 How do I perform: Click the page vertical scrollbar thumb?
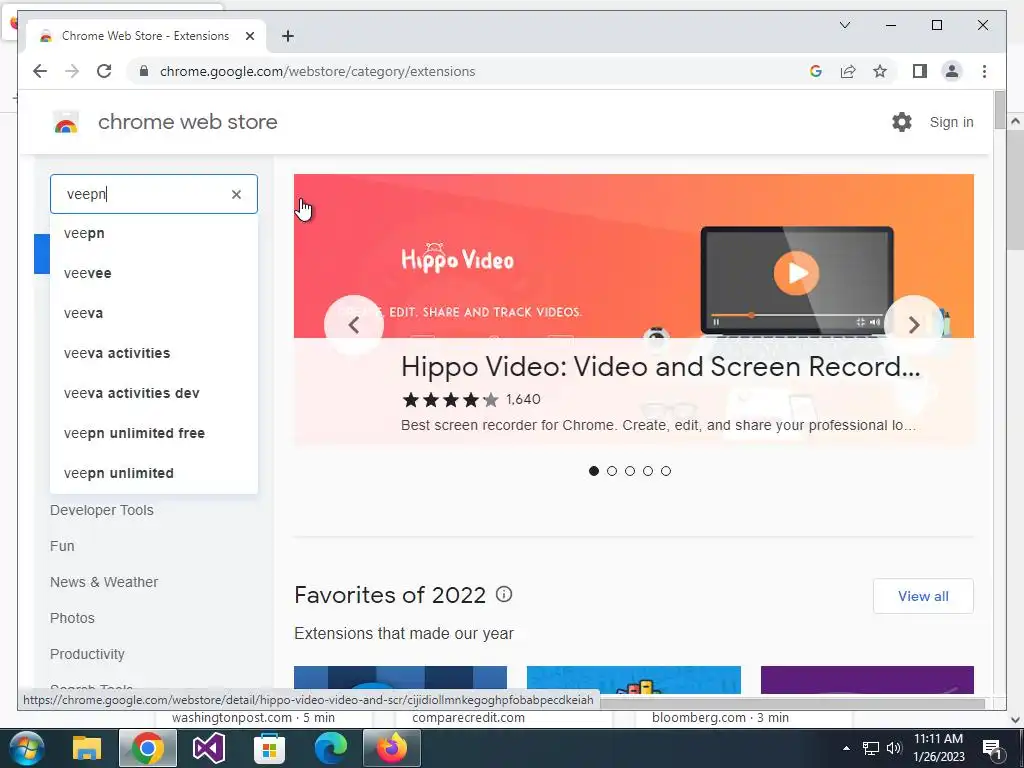pyautogui.click(x=999, y=110)
